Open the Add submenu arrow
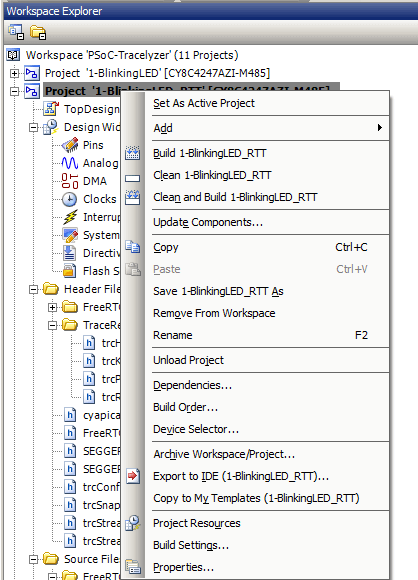The image size is (418, 580). (380, 128)
